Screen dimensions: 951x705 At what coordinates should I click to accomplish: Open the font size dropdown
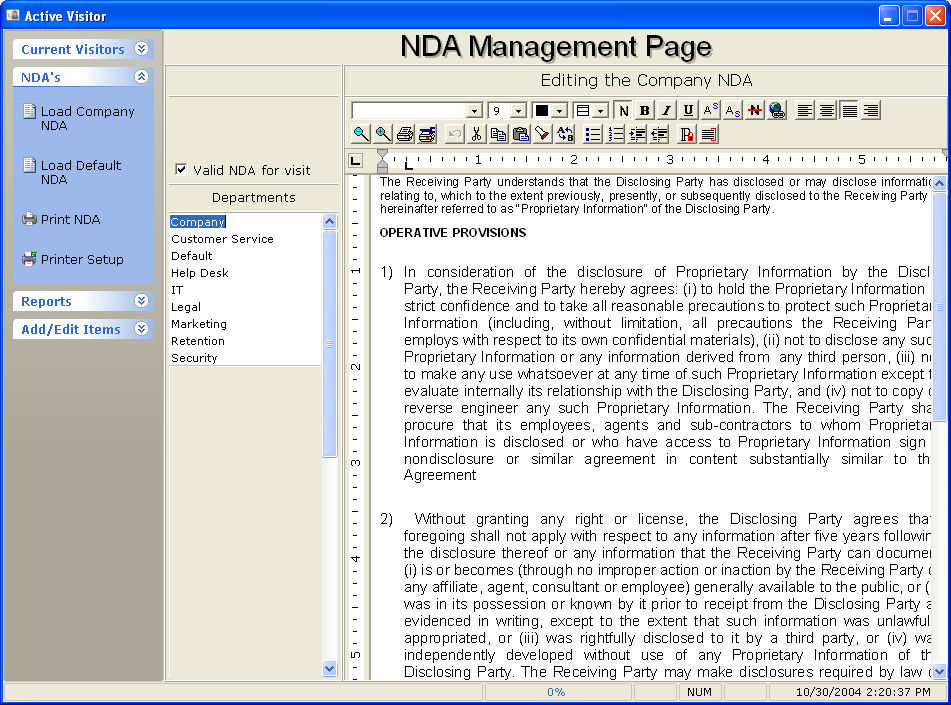point(518,111)
